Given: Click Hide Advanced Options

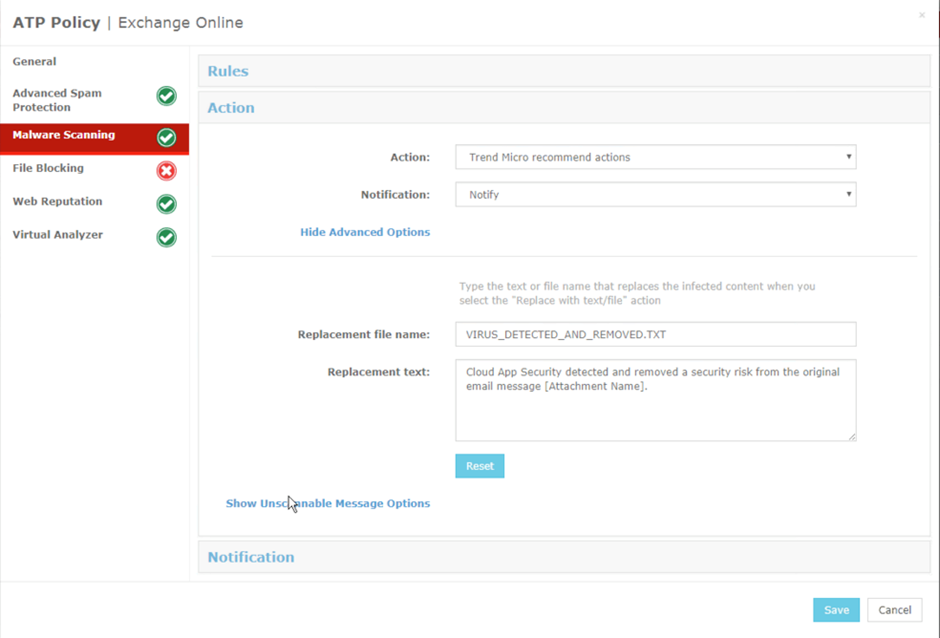Looking at the screenshot, I should 365,231.
